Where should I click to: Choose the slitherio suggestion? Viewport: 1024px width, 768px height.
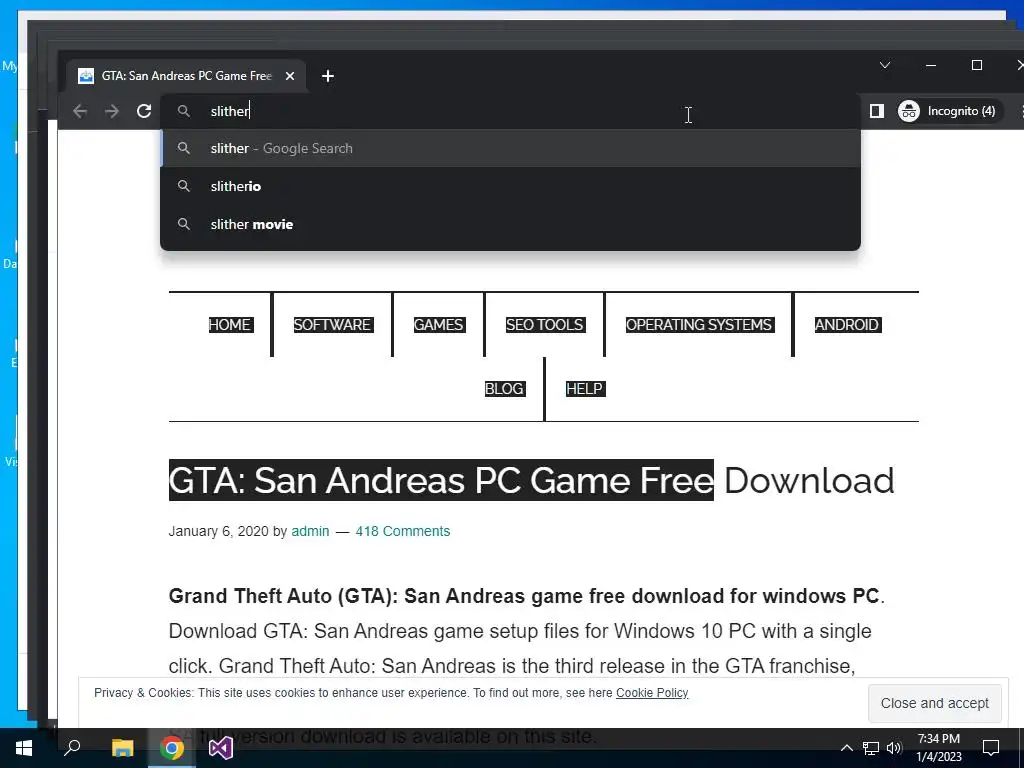point(510,186)
